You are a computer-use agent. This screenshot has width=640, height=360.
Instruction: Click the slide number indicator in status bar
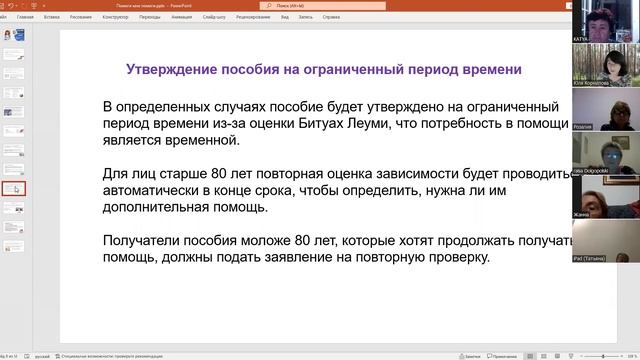[9, 356]
